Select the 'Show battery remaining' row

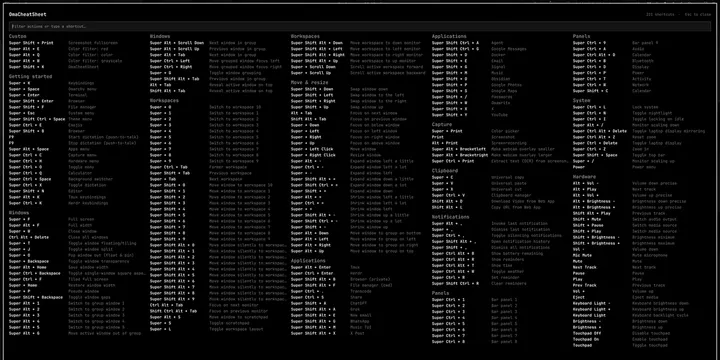500,253
